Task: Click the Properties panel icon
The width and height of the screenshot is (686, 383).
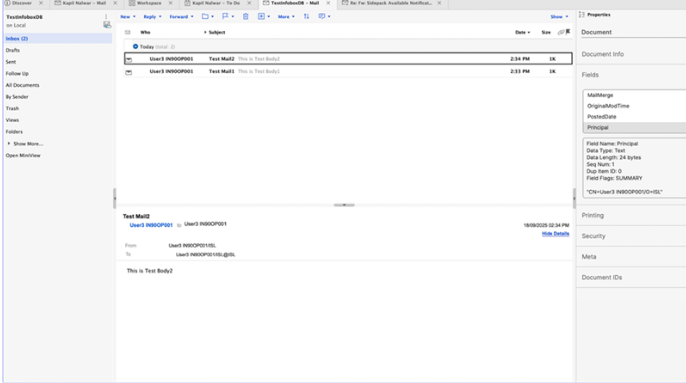Action: (581, 14)
